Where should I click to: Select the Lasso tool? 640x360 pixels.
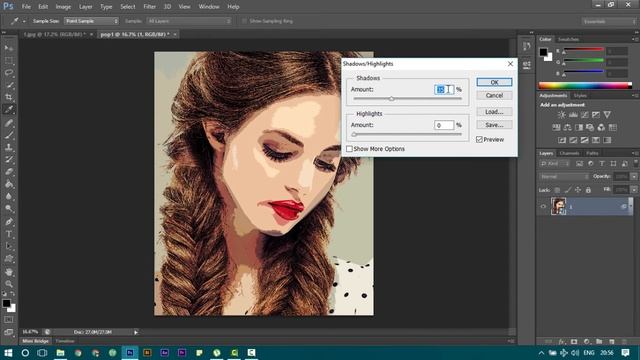pyautogui.click(x=9, y=73)
